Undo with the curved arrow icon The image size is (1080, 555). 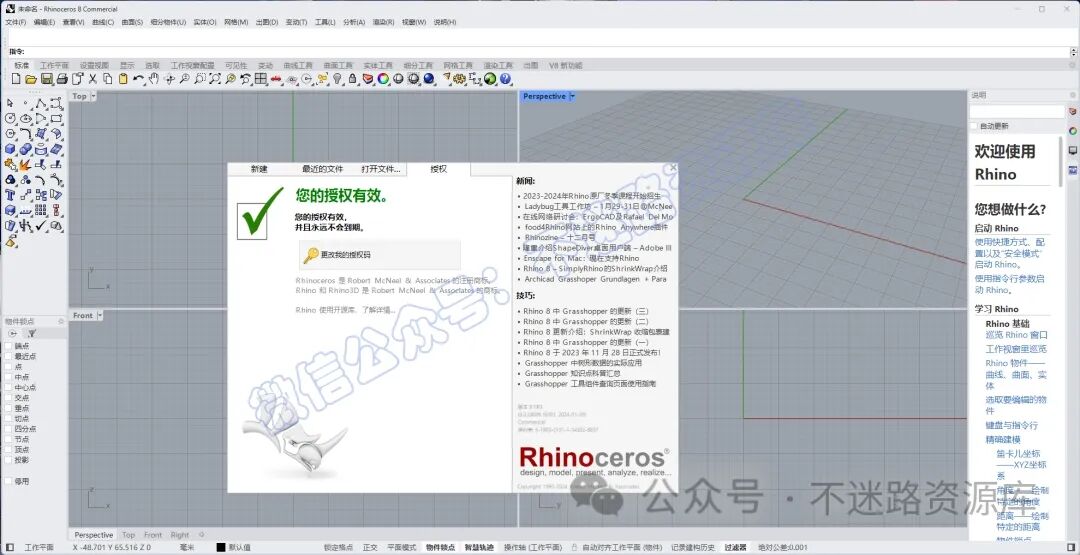click(138, 79)
